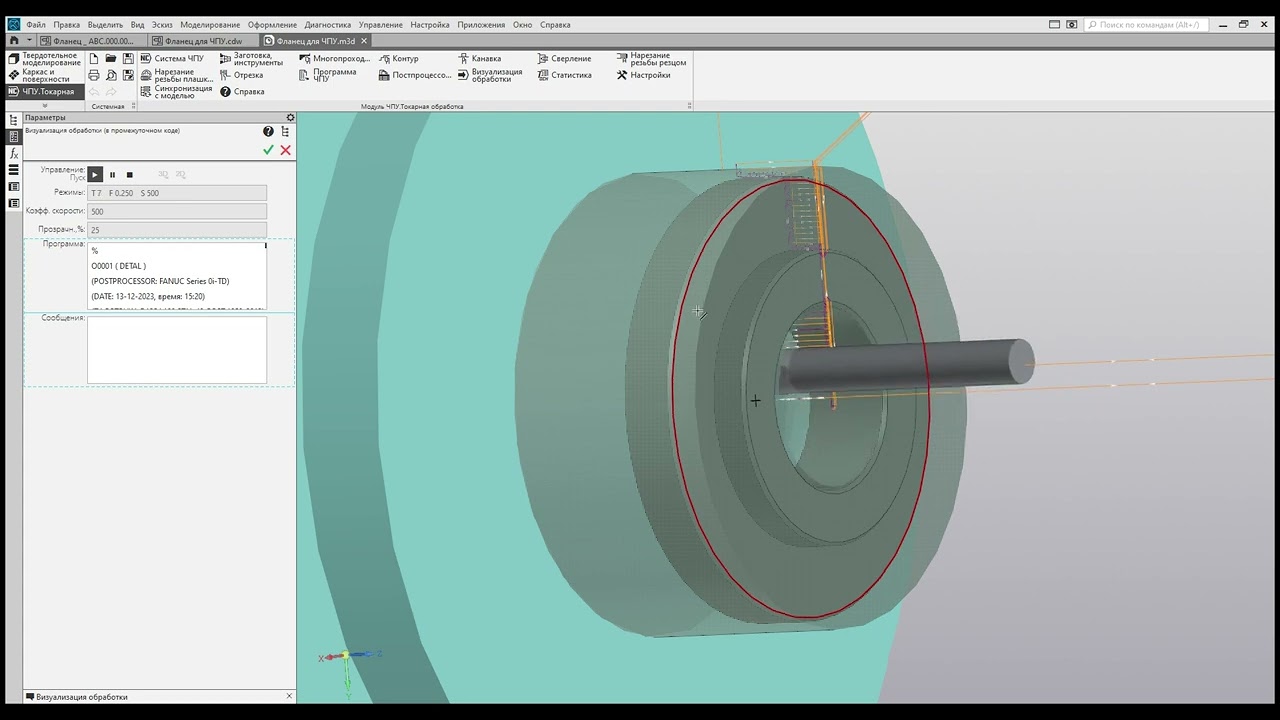
Task: Start playback with Пуск button
Action: 95,174
